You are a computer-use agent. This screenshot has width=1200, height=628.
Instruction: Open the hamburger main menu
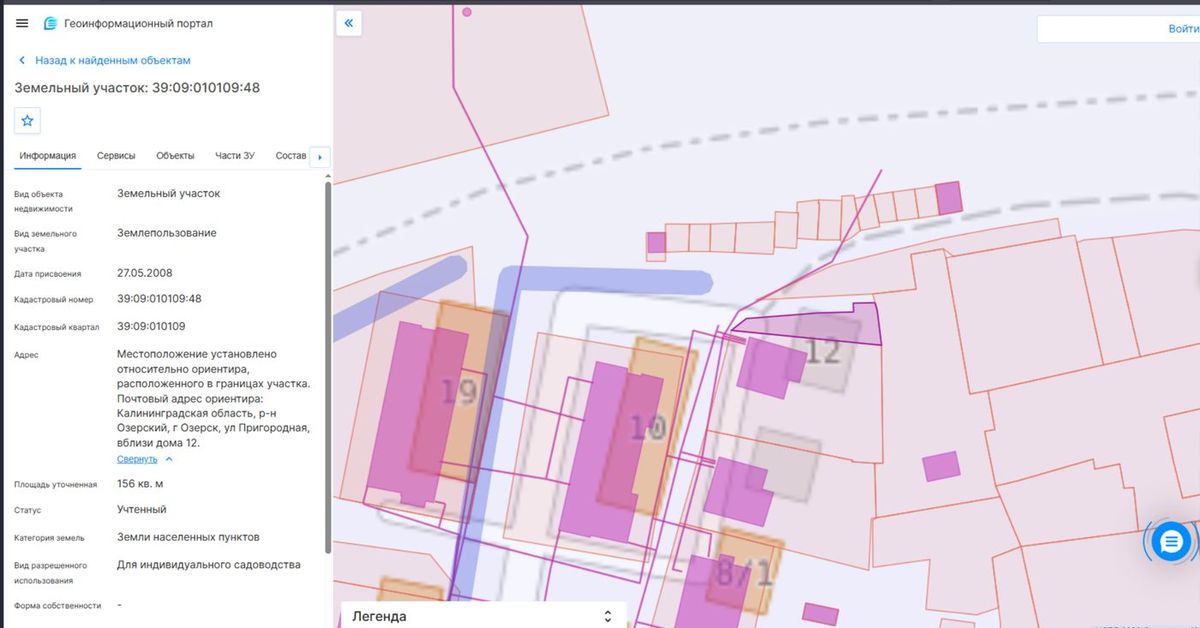coord(22,23)
